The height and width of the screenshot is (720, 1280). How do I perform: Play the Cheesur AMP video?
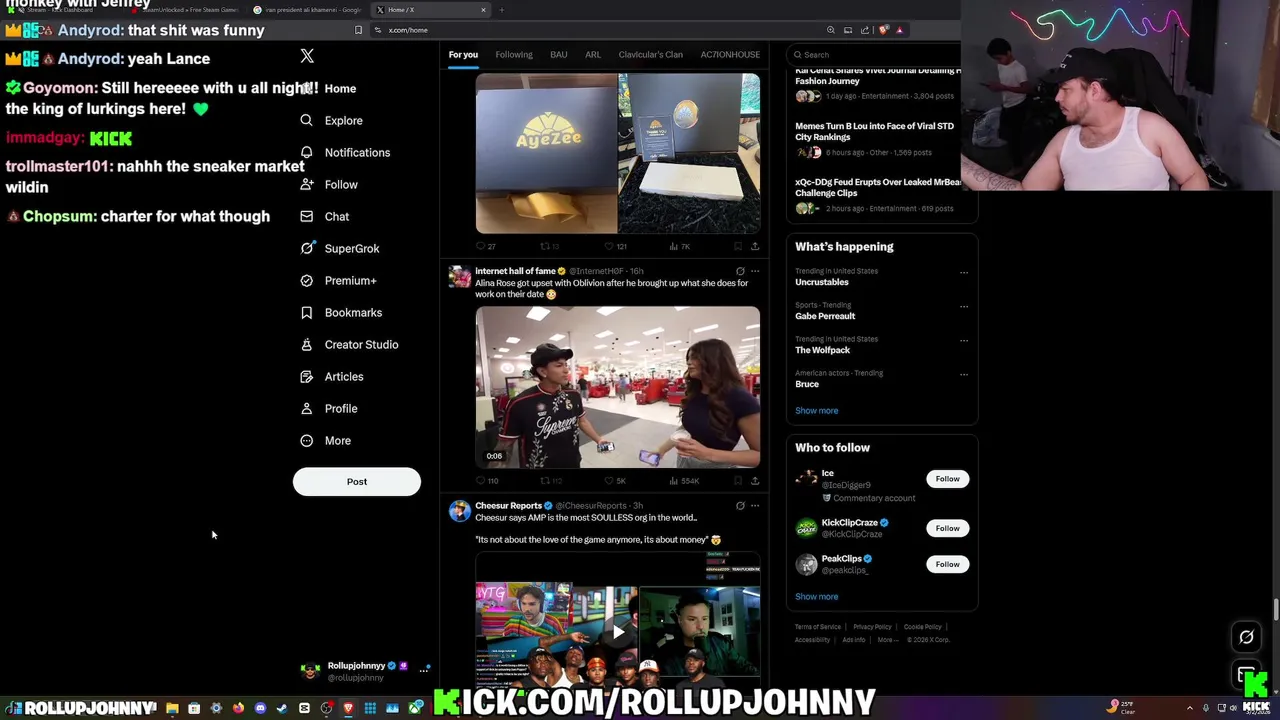[x=618, y=631]
